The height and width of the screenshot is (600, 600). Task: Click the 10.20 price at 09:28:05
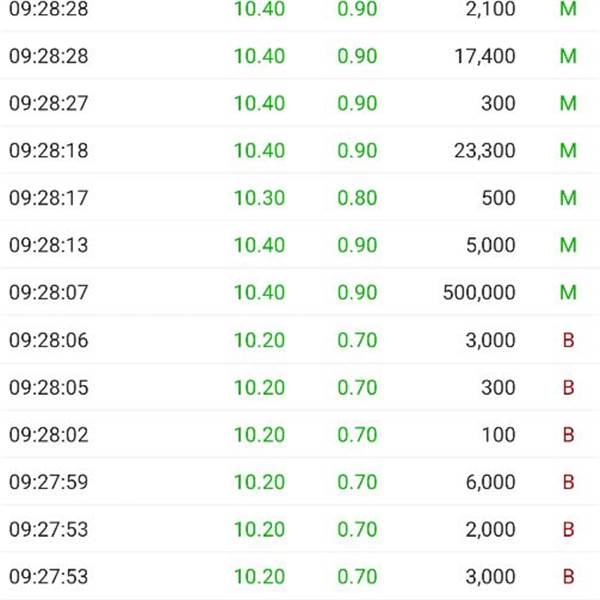pos(259,387)
